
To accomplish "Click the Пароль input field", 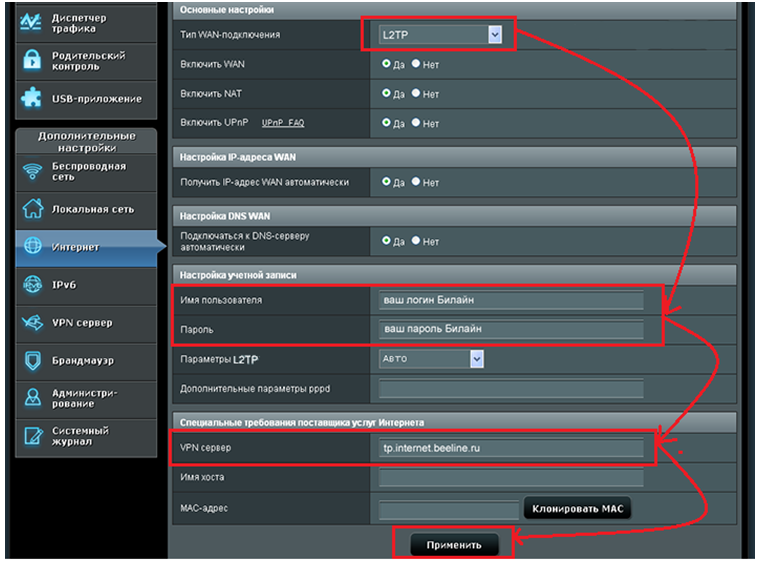I will point(511,329).
